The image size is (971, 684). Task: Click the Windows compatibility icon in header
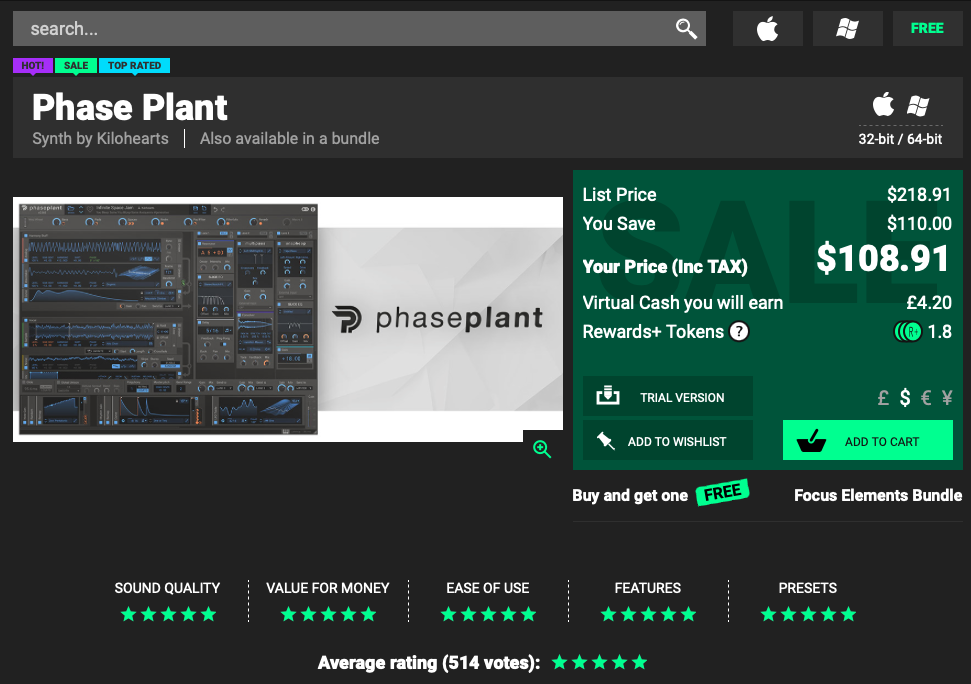[x=918, y=106]
